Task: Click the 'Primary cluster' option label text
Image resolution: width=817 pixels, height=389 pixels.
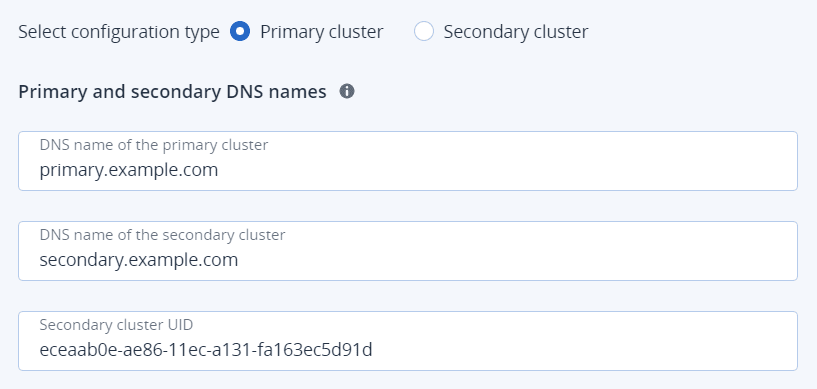Action: [x=321, y=32]
